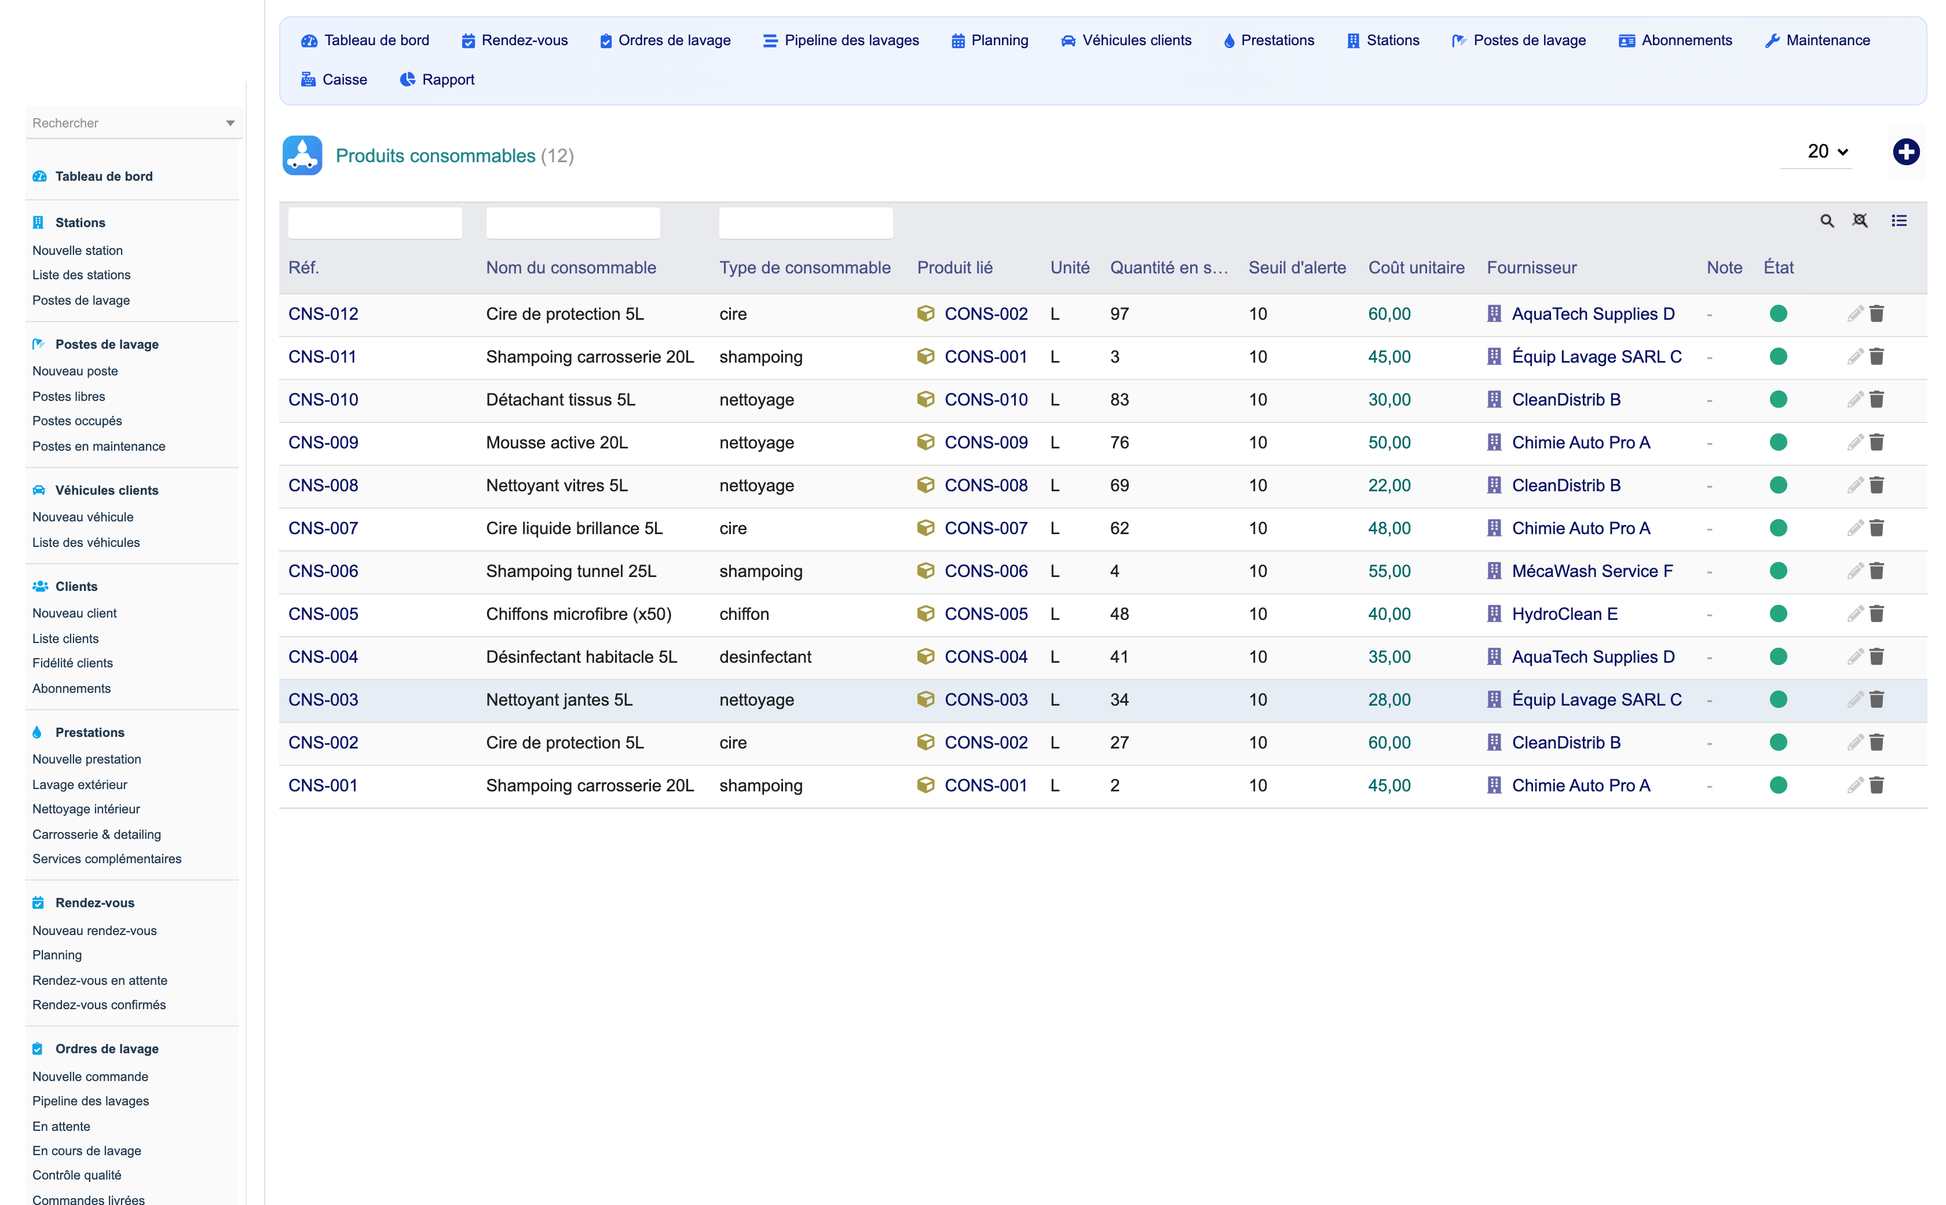Click the Produits consommables module icon
The width and height of the screenshot is (1946, 1205).
click(302, 155)
